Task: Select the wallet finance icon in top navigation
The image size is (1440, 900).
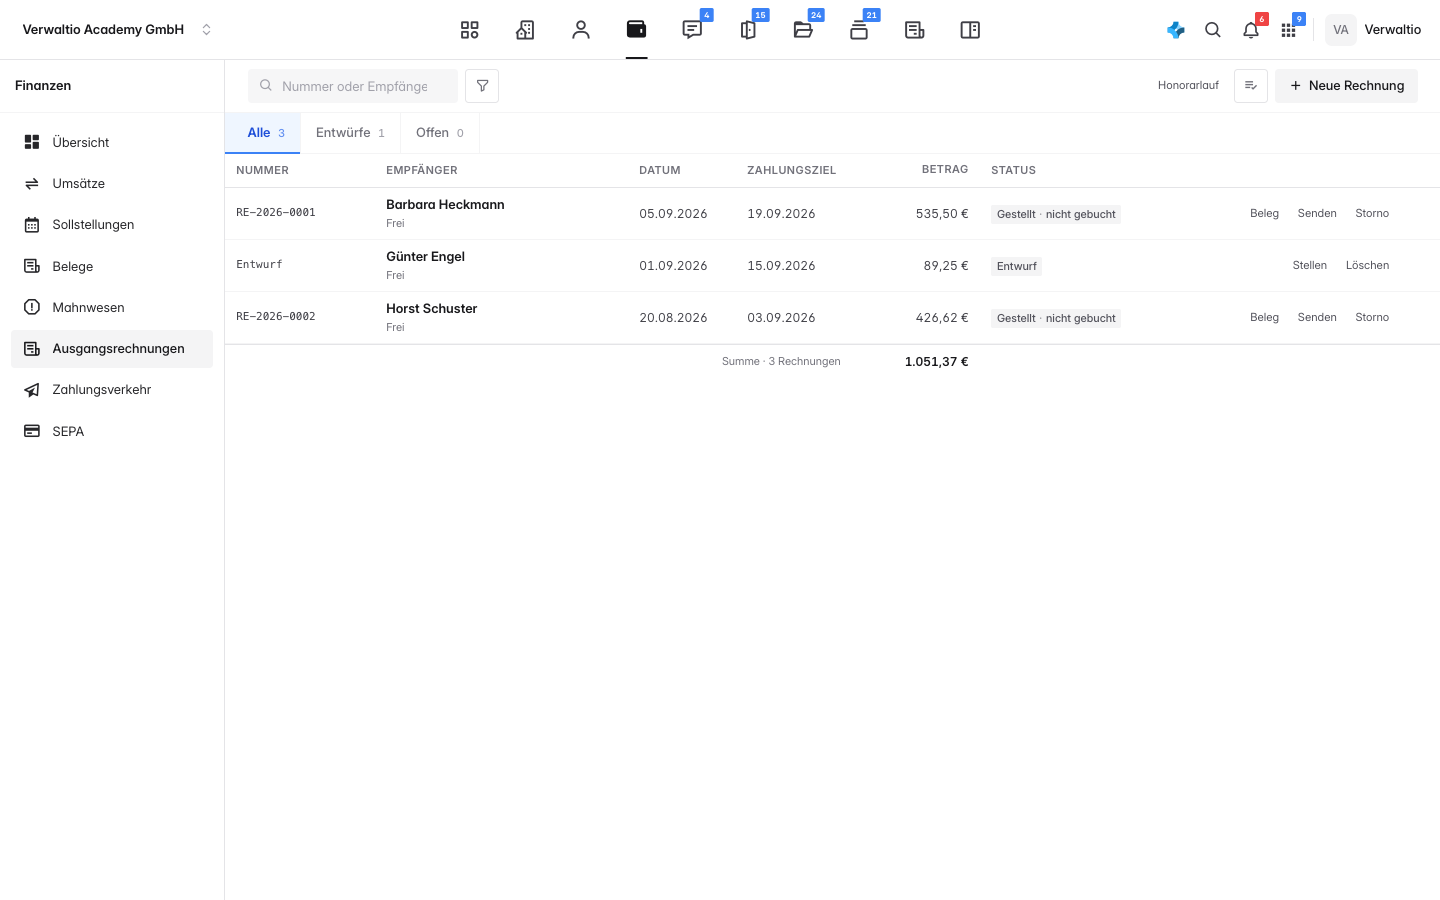Action: [636, 30]
